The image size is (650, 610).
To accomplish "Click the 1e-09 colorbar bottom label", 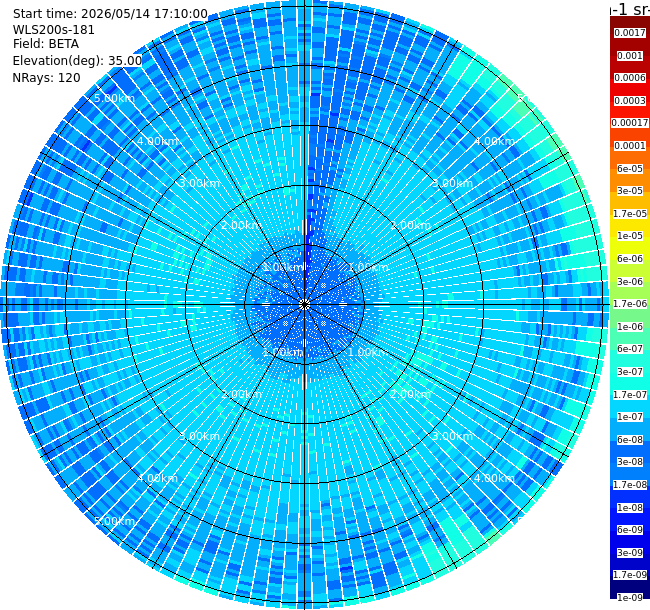I will [630, 598].
